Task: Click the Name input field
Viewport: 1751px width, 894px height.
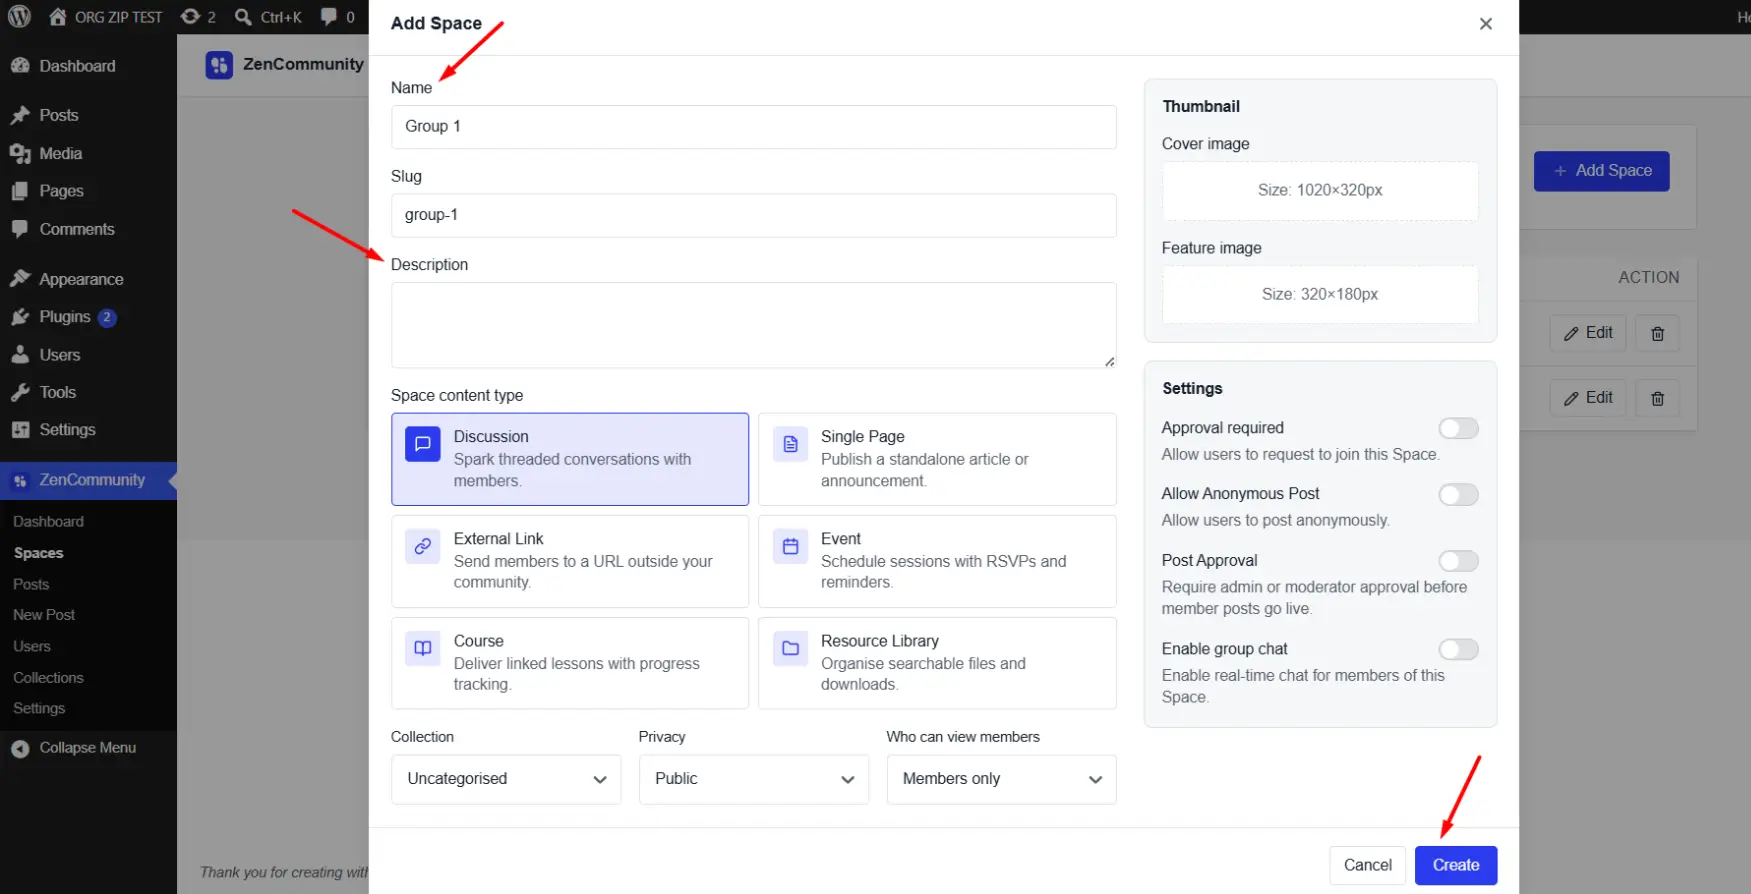Action: click(x=754, y=127)
